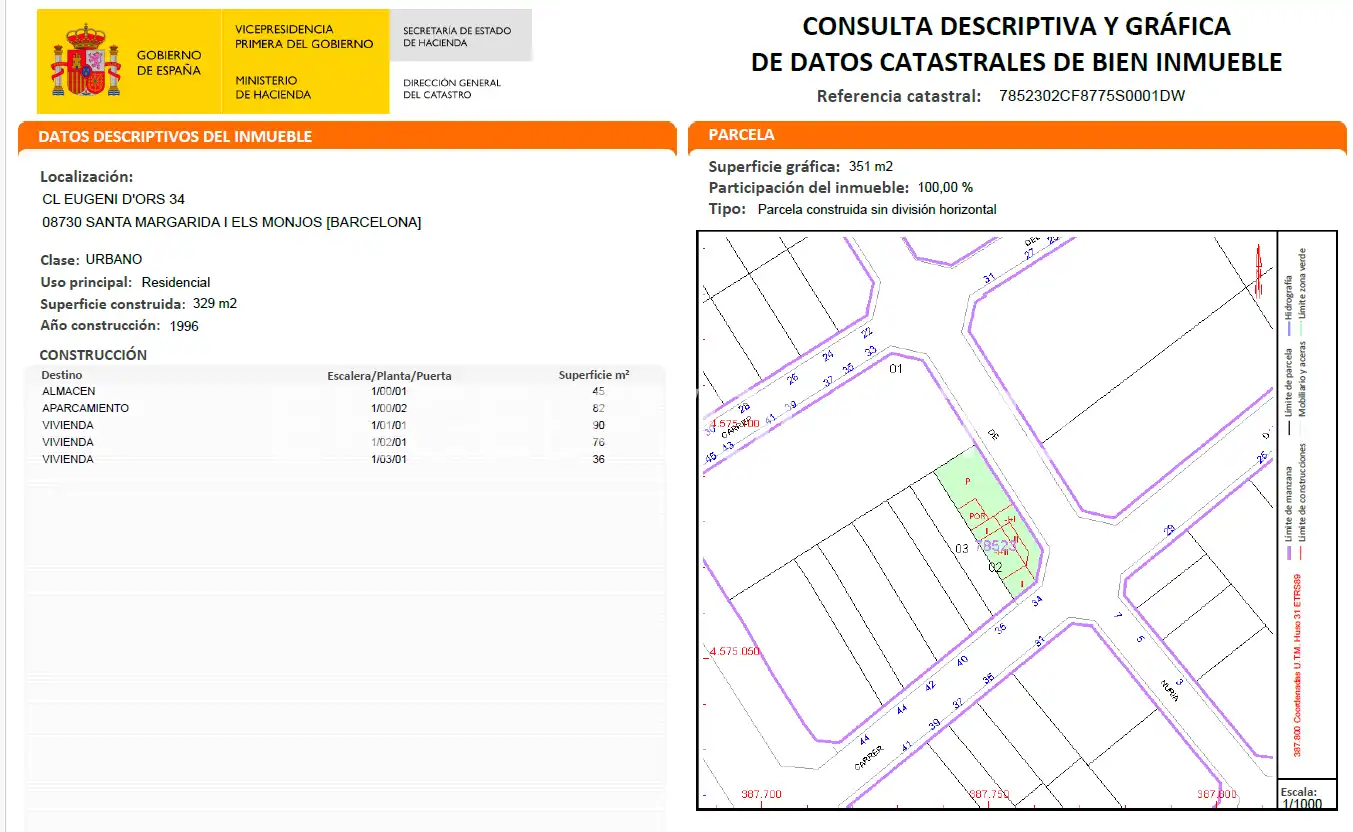This screenshot has width=1353, height=832.
Task: Click the parcel label 03 on the map
Action: click(962, 548)
